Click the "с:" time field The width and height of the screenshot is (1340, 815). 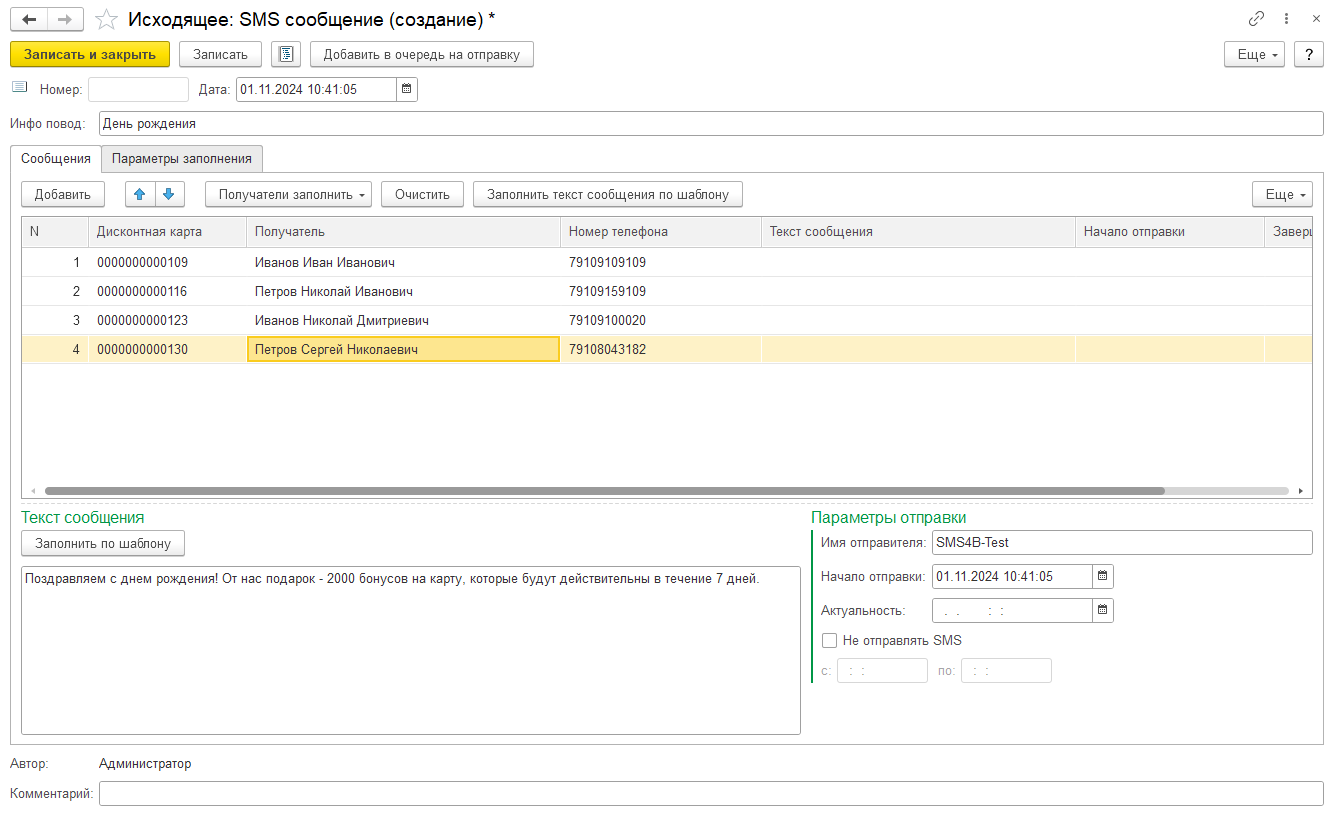[882, 671]
